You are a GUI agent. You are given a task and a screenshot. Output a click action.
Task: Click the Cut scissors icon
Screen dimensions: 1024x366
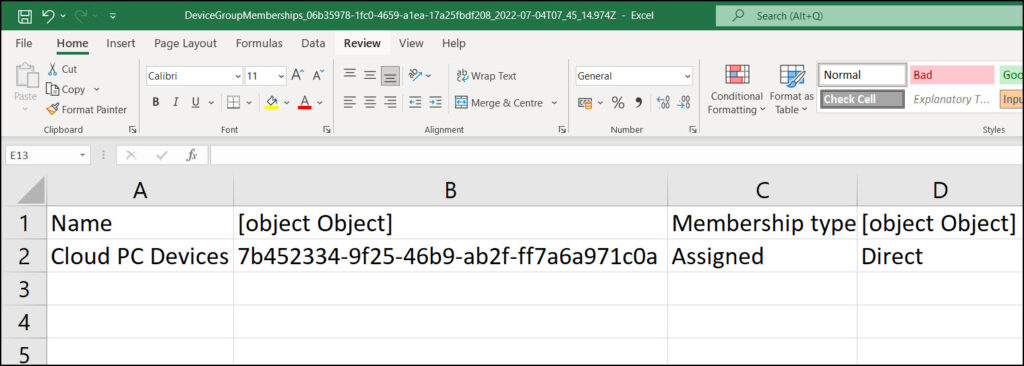(x=53, y=69)
